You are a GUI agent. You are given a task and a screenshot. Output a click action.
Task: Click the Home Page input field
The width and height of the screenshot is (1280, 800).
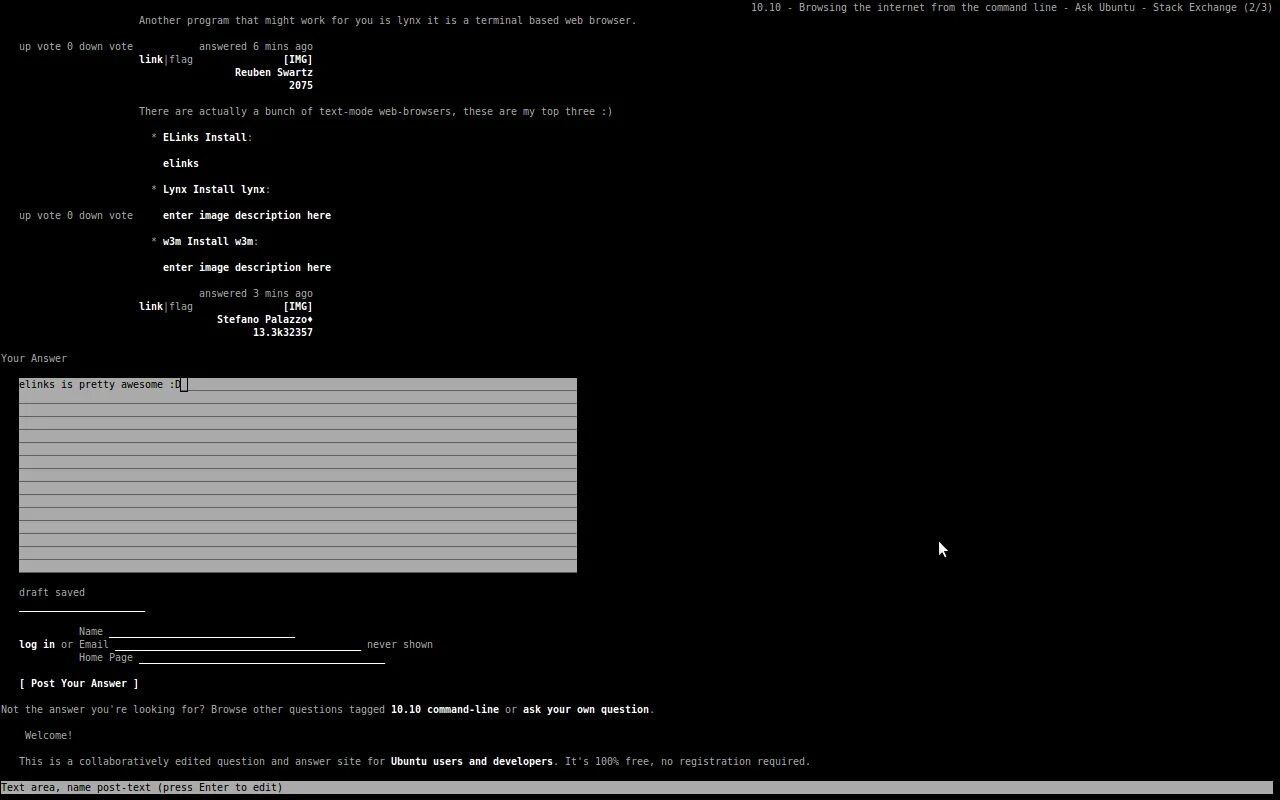tap(262, 657)
